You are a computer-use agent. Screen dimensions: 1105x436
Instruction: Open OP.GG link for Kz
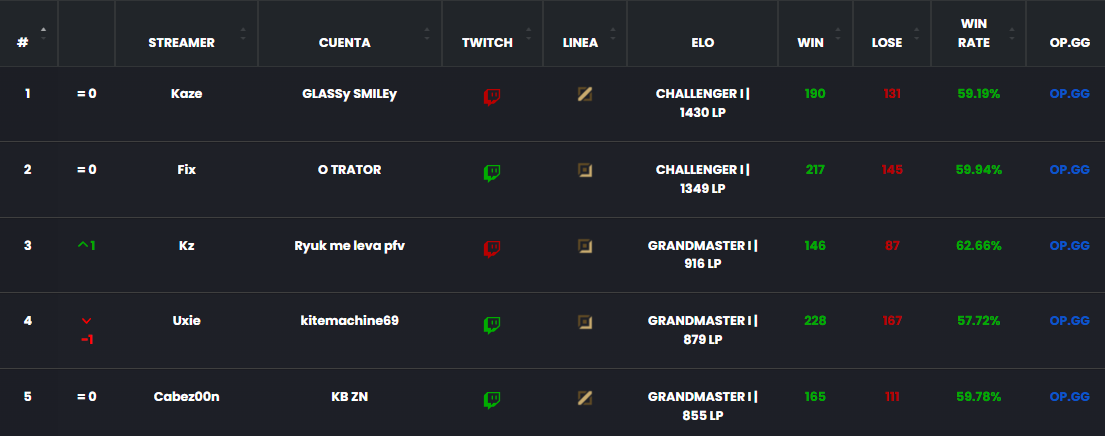click(1069, 245)
